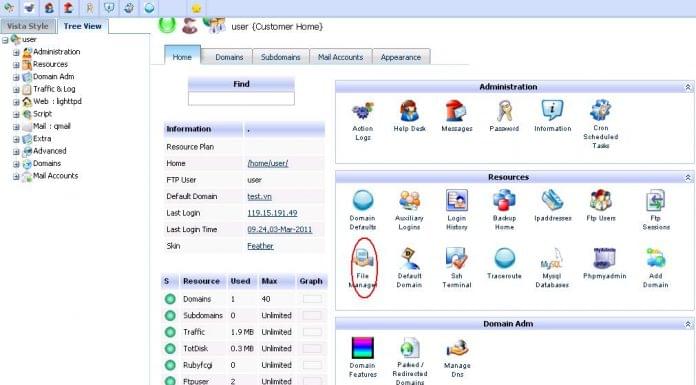Launch the Ssh Terminal
Image resolution: width=696 pixels, height=385 pixels.
[x=457, y=258]
